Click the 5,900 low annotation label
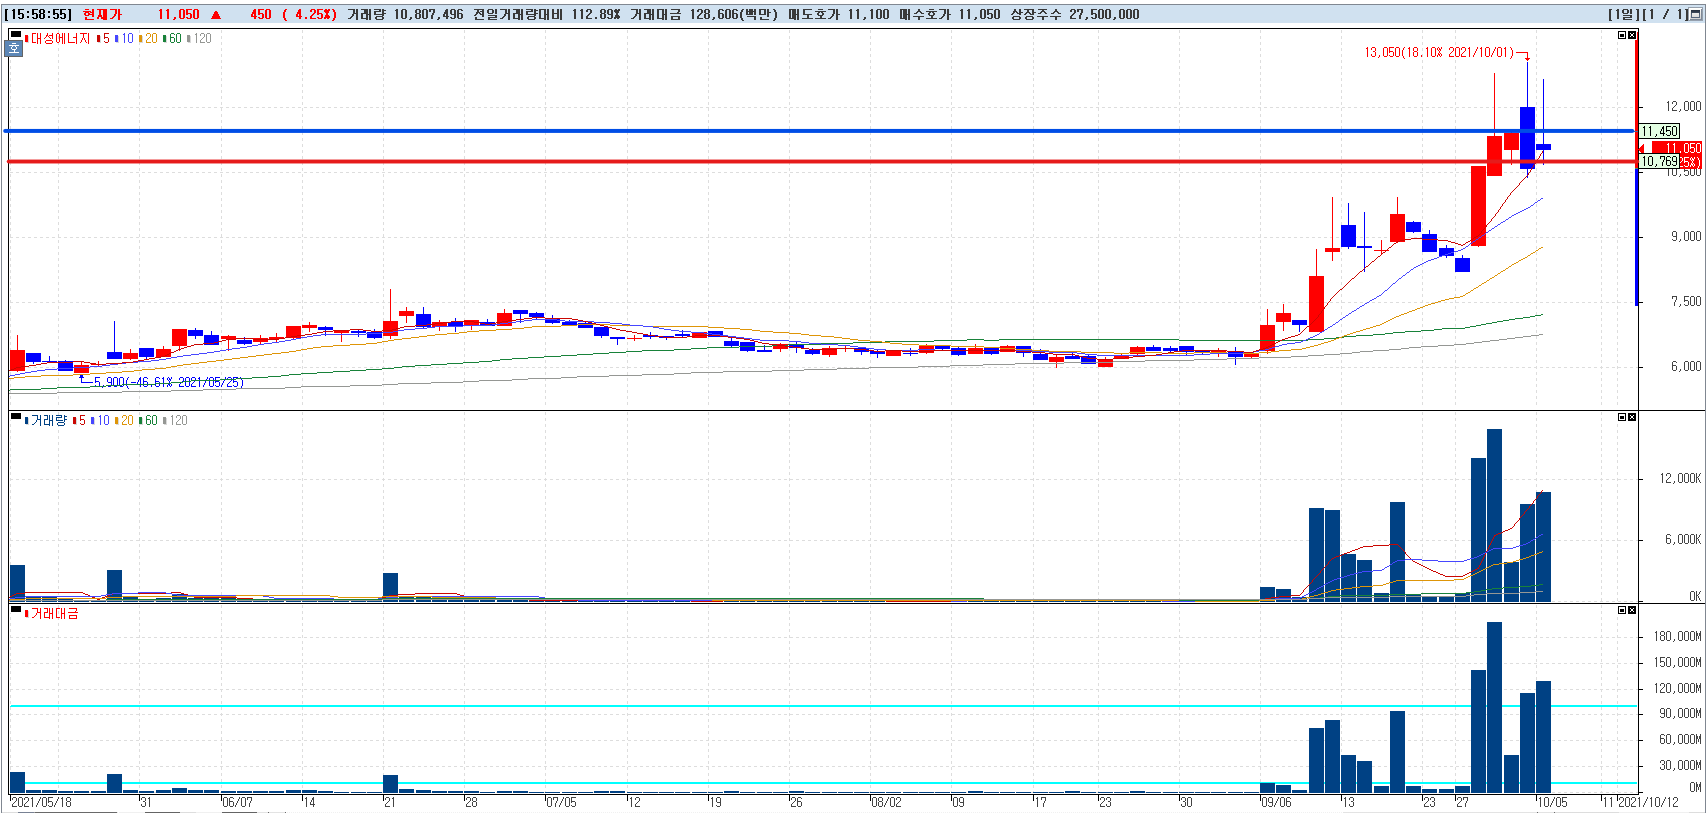Image resolution: width=1706 pixels, height=813 pixels. (168, 382)
